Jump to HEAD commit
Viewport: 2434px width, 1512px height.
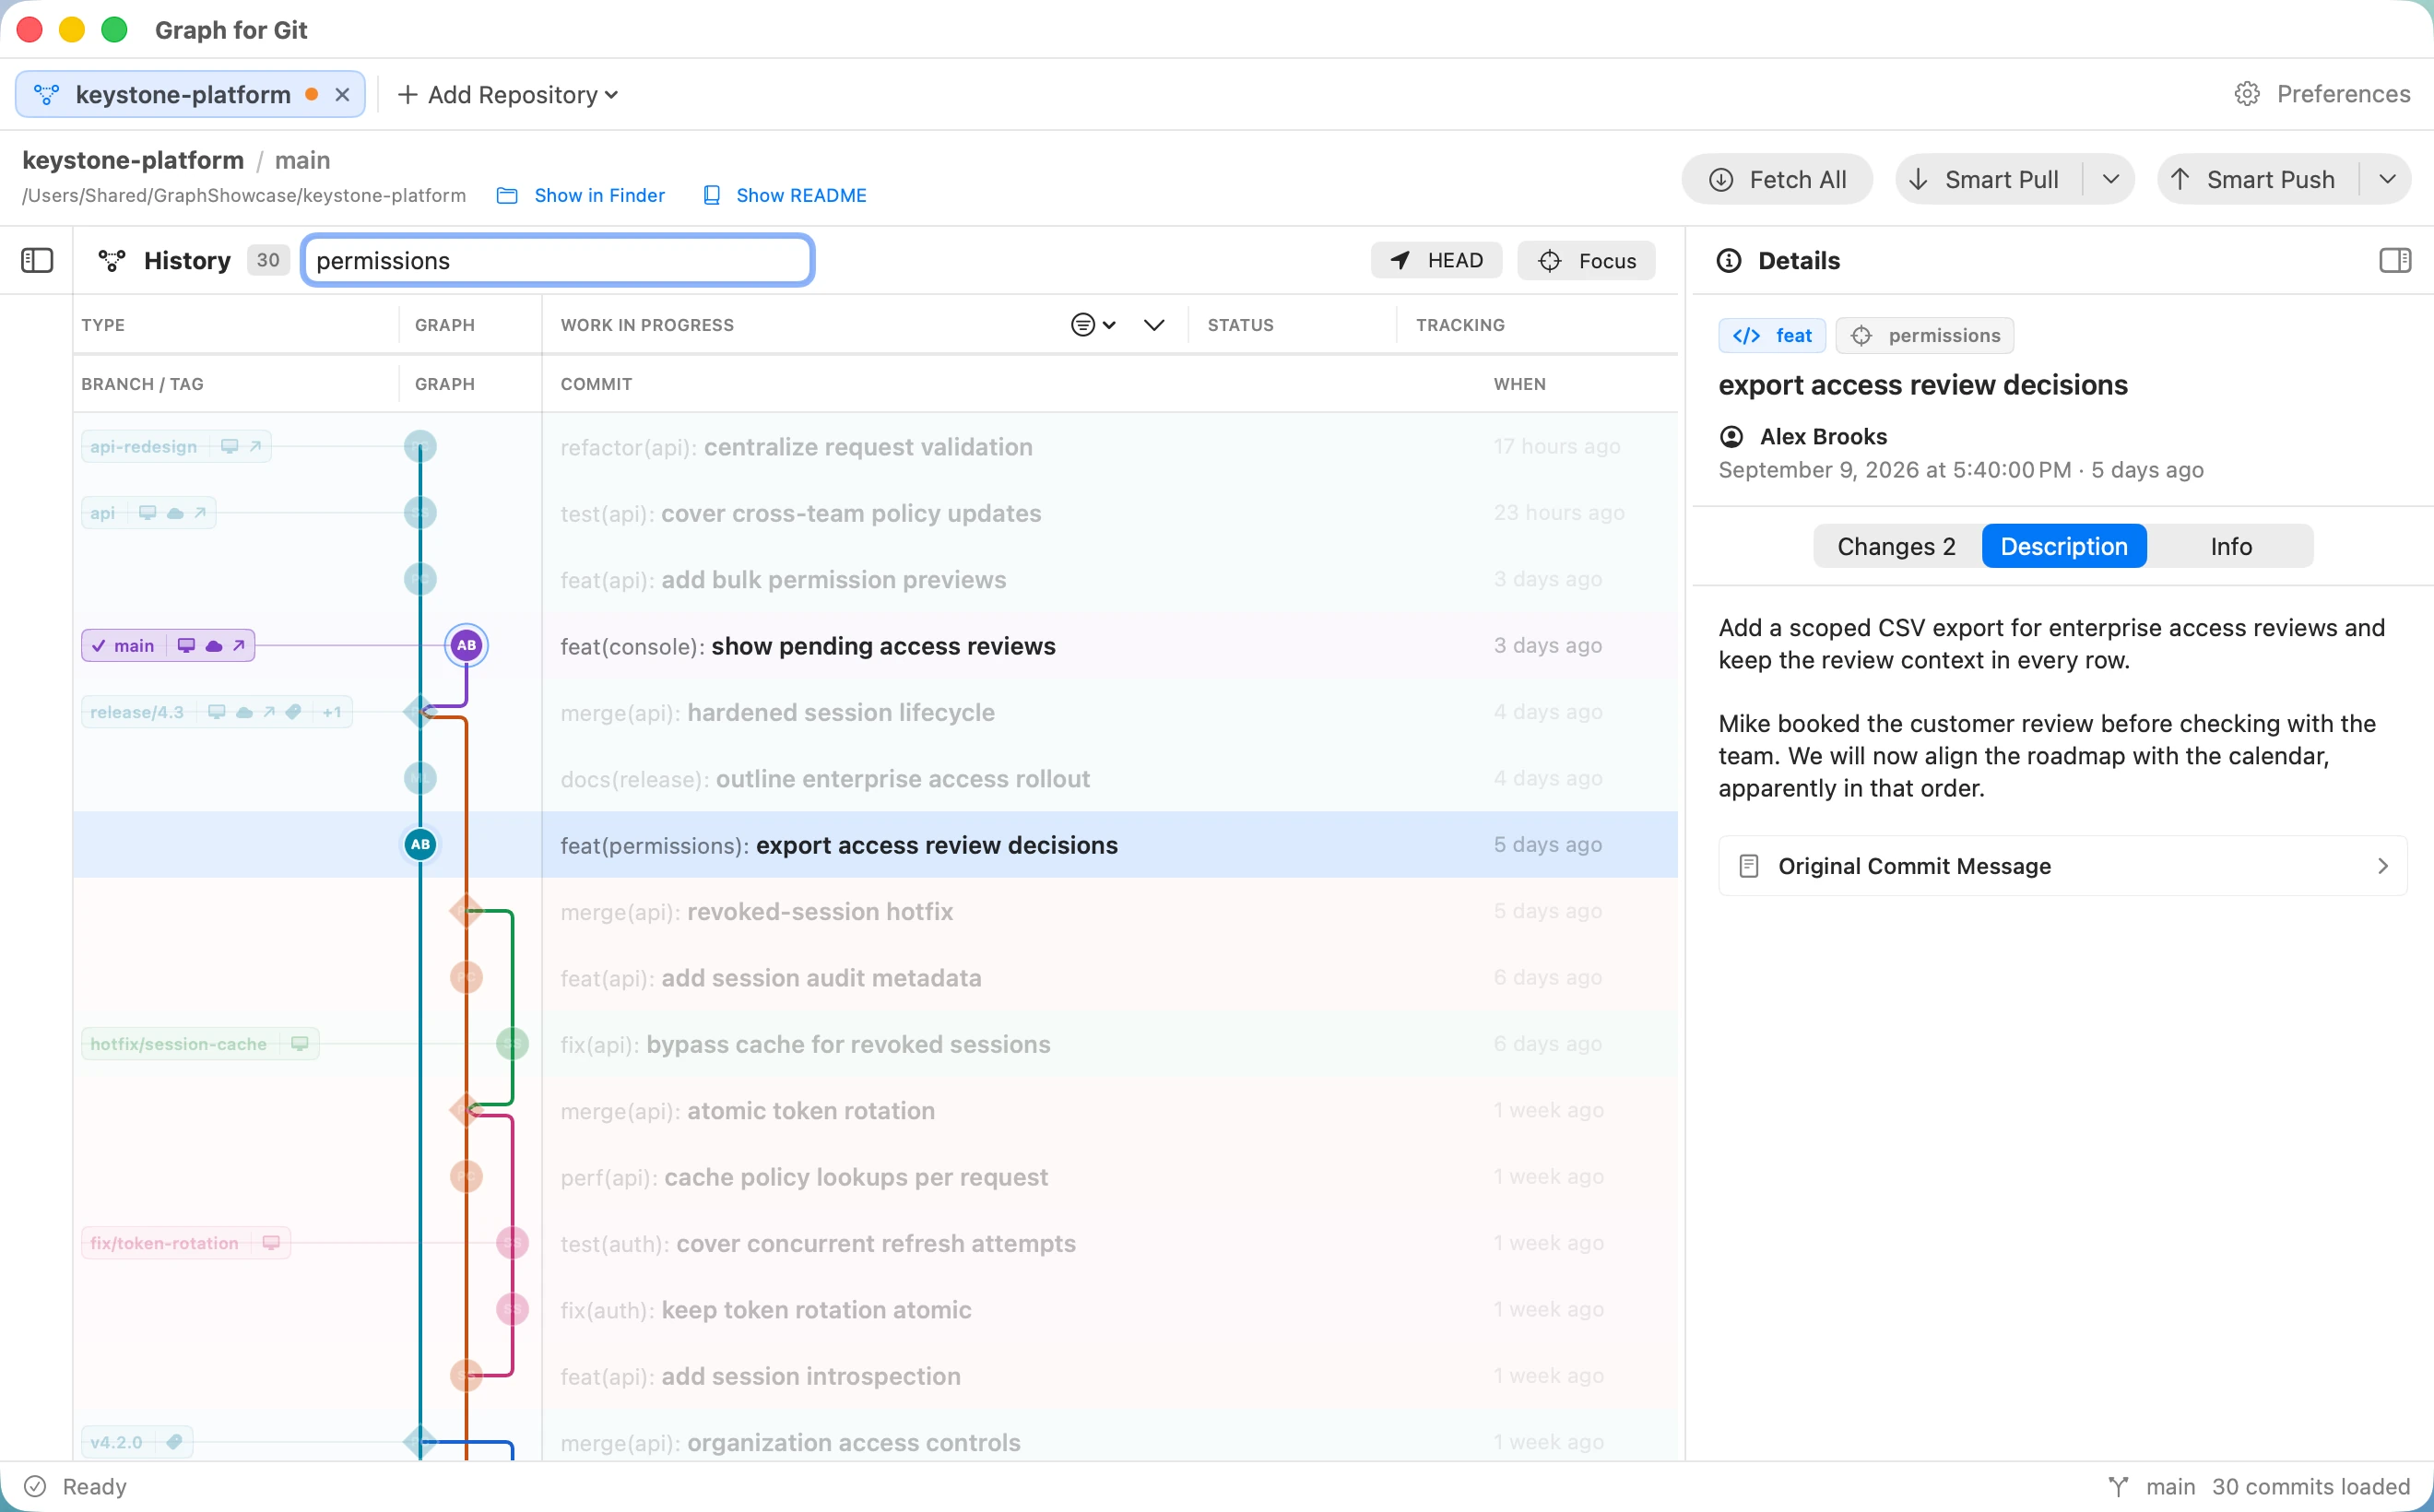(1436, 261)
